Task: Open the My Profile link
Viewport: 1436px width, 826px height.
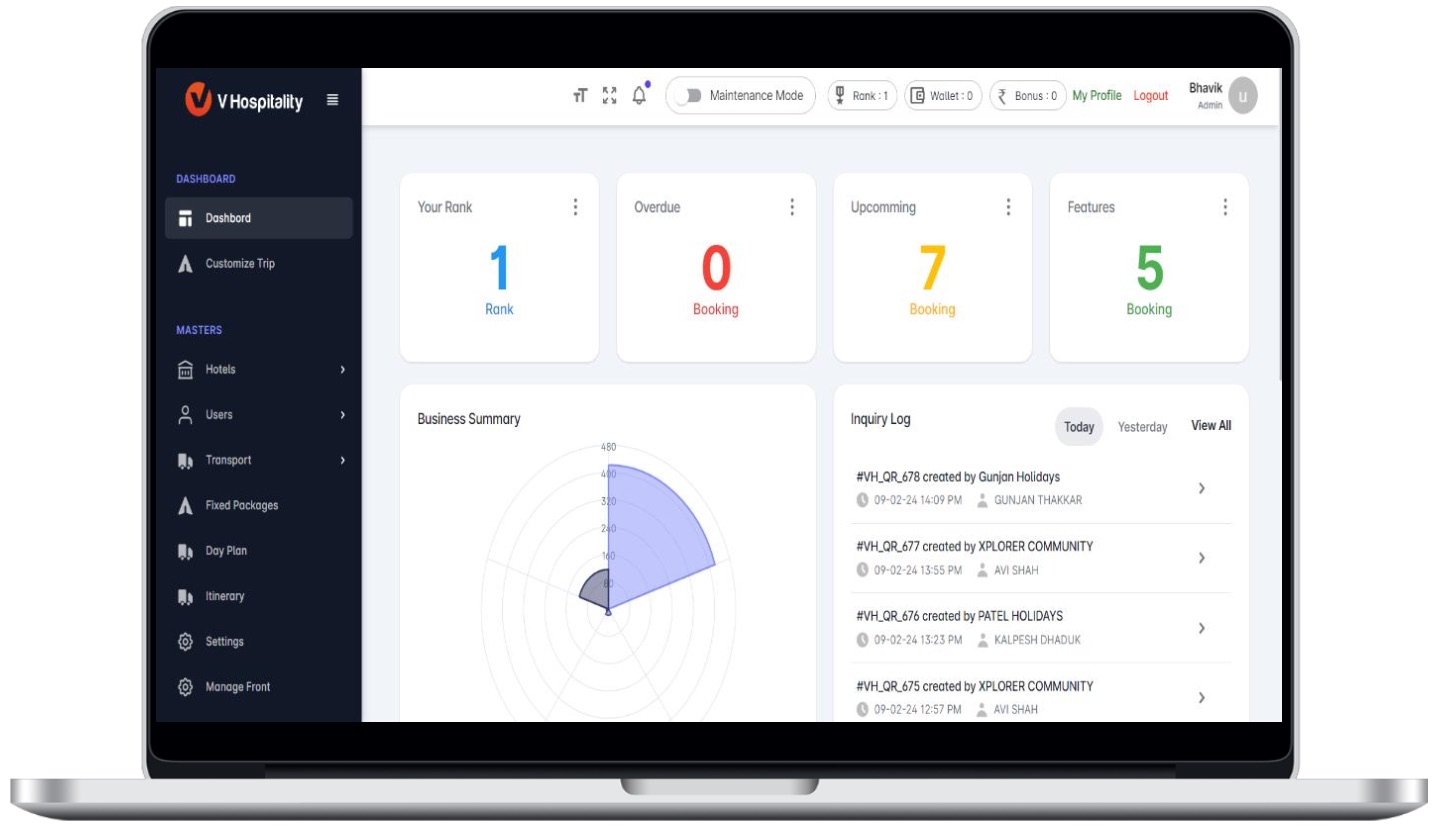Action: coord(1096,96)
